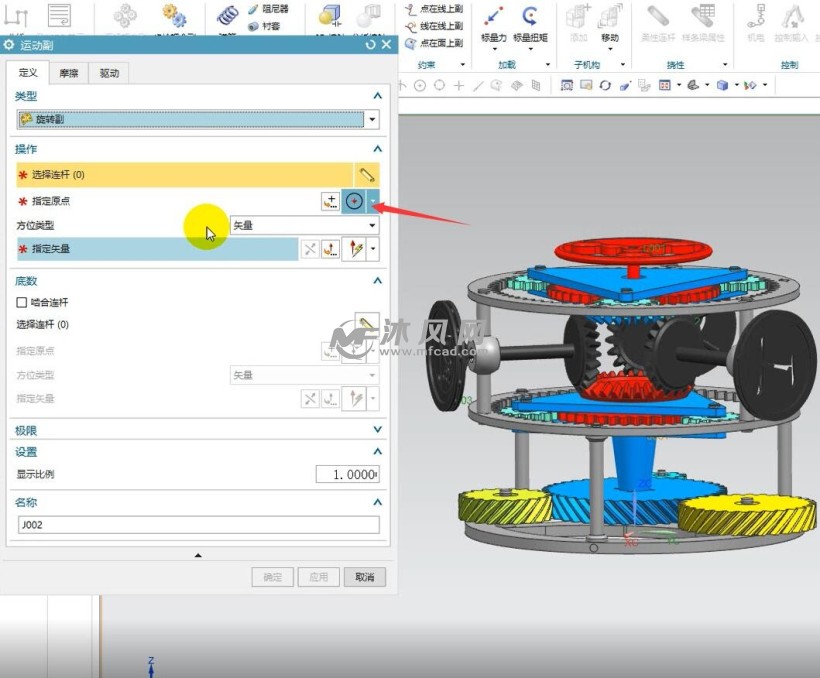Switch to the 驱动 driver tab
Image resolution: width=820 pixels, height=678 pixels.
click(107, 73)
